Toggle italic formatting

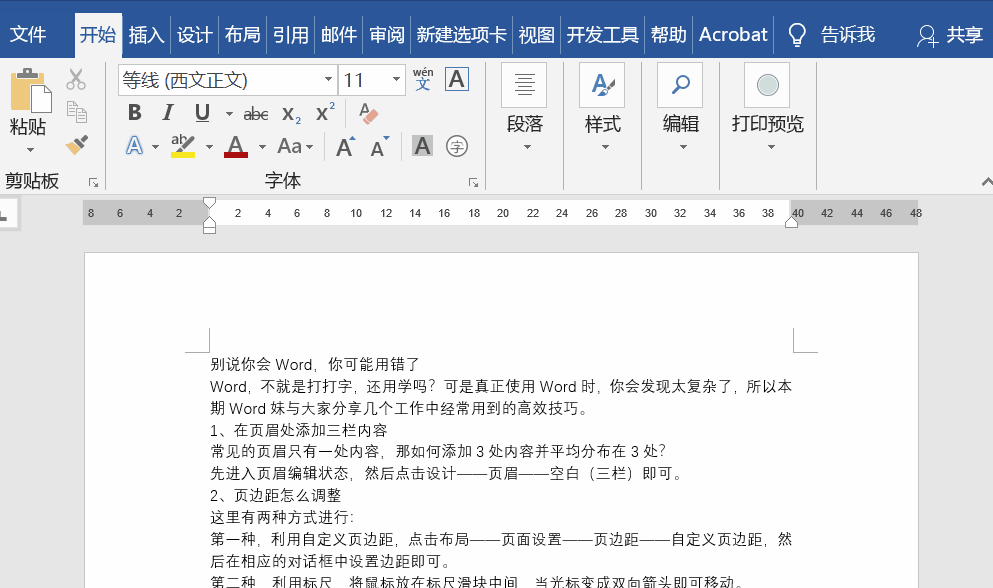click(169, 111)
